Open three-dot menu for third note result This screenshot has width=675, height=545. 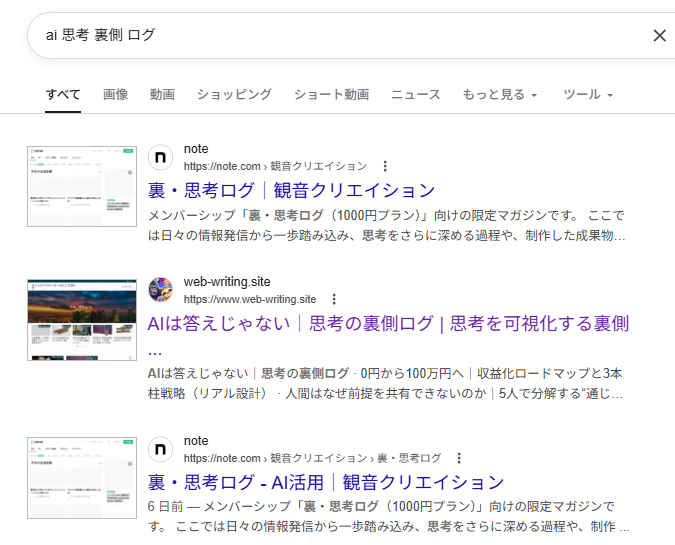pos(459,458)
